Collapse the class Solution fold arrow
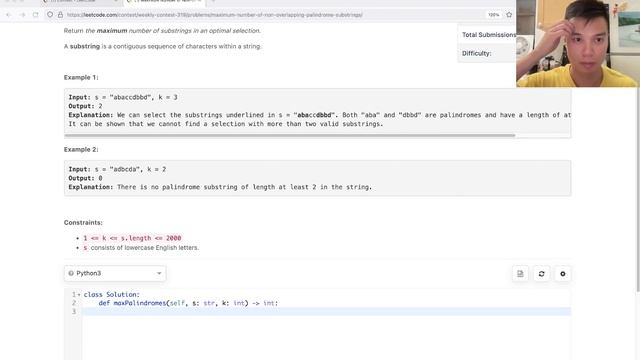 pyautogui.click(x=79, y=295)
